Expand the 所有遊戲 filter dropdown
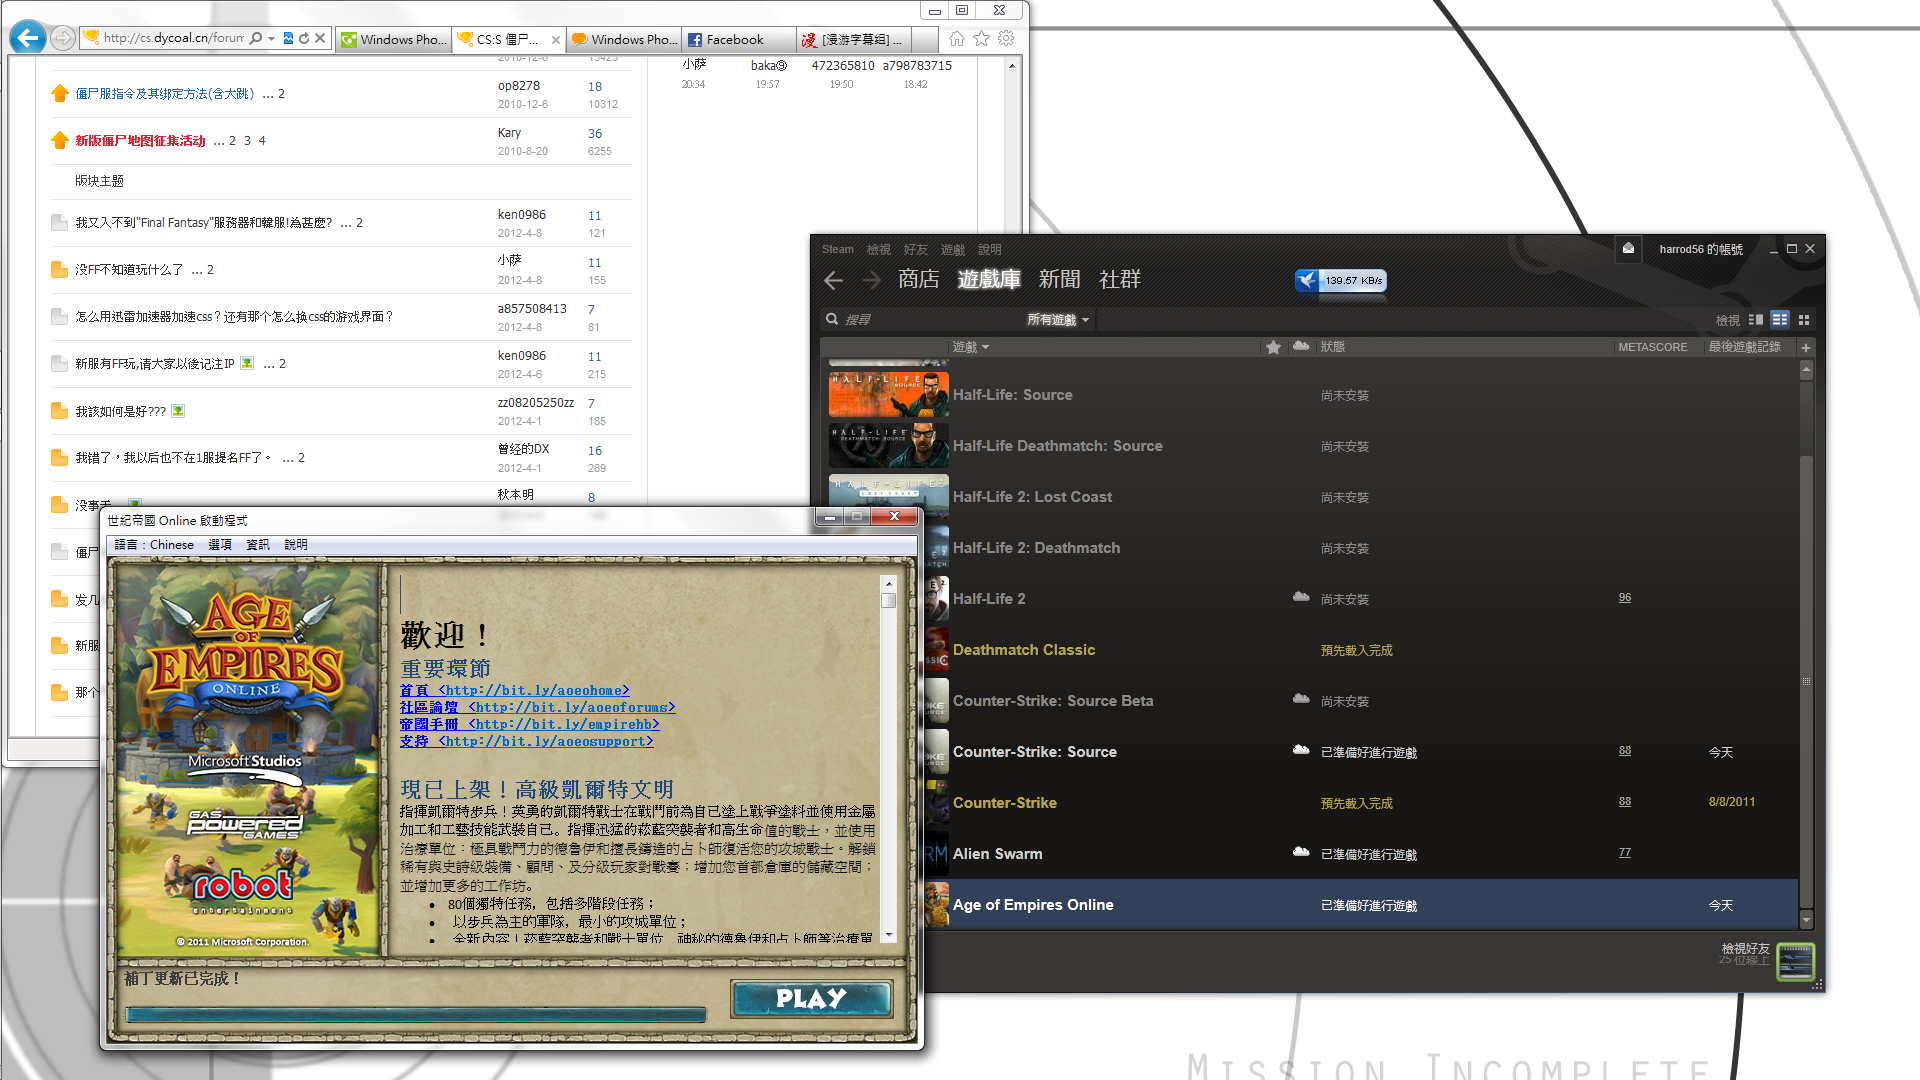This screenshot has height=1080, width=1920. point(1058,319)
